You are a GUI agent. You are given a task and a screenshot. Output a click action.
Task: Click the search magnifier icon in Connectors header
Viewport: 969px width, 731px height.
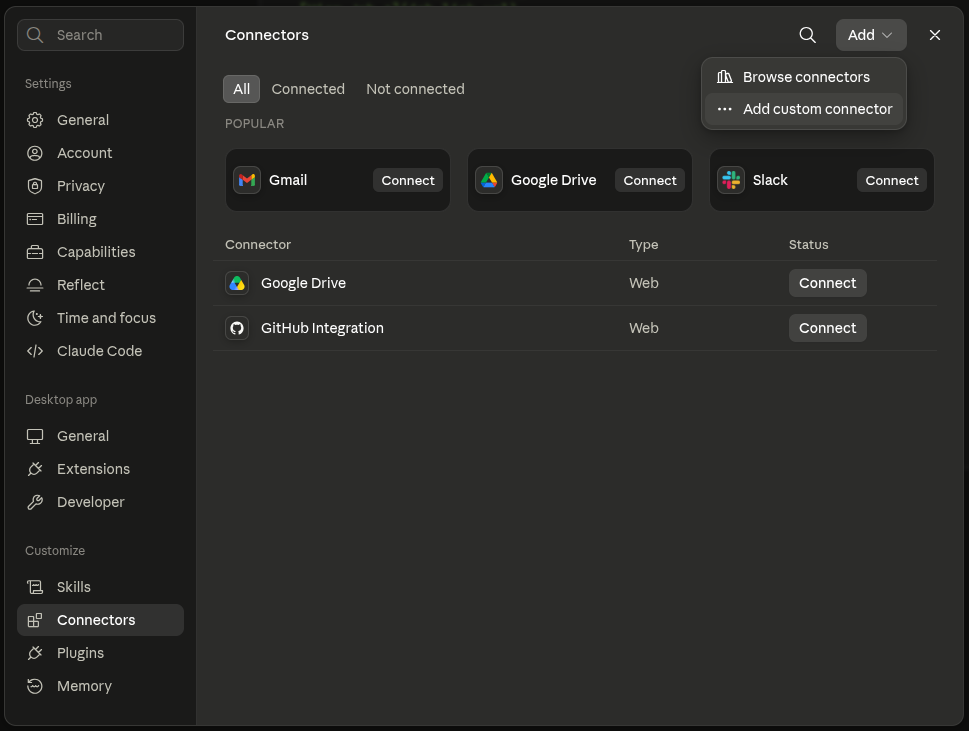click(808, 35)
